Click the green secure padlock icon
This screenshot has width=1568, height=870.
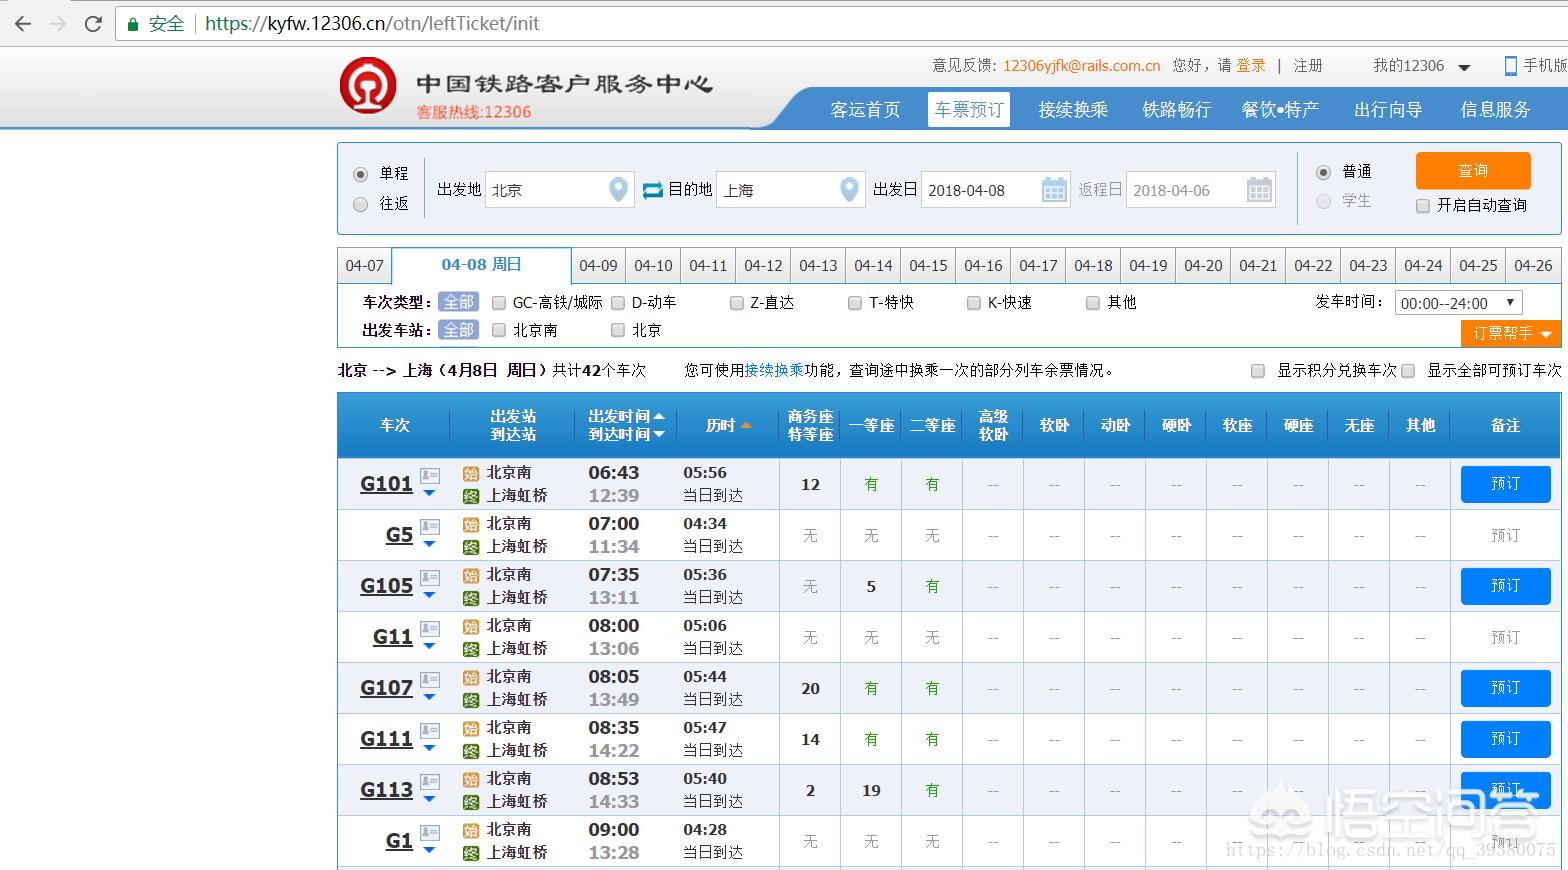133,23
